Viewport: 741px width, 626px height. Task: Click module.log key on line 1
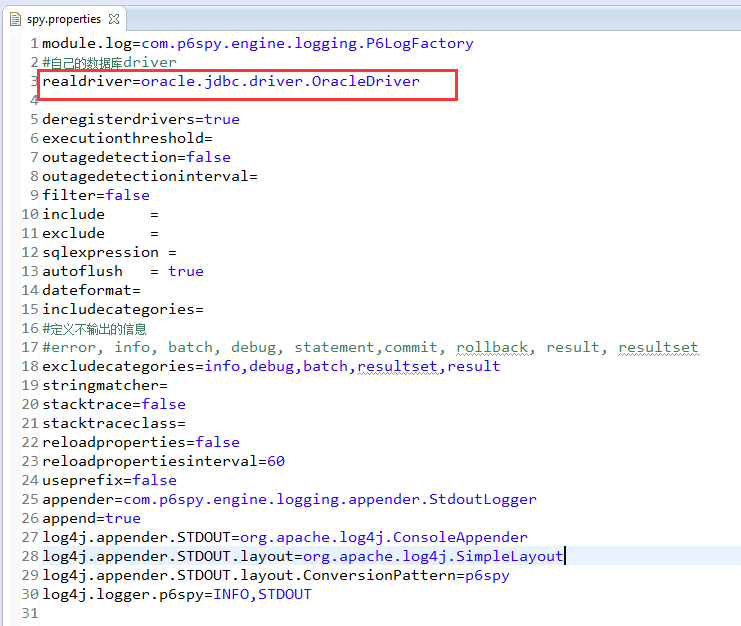click(87, 43)
